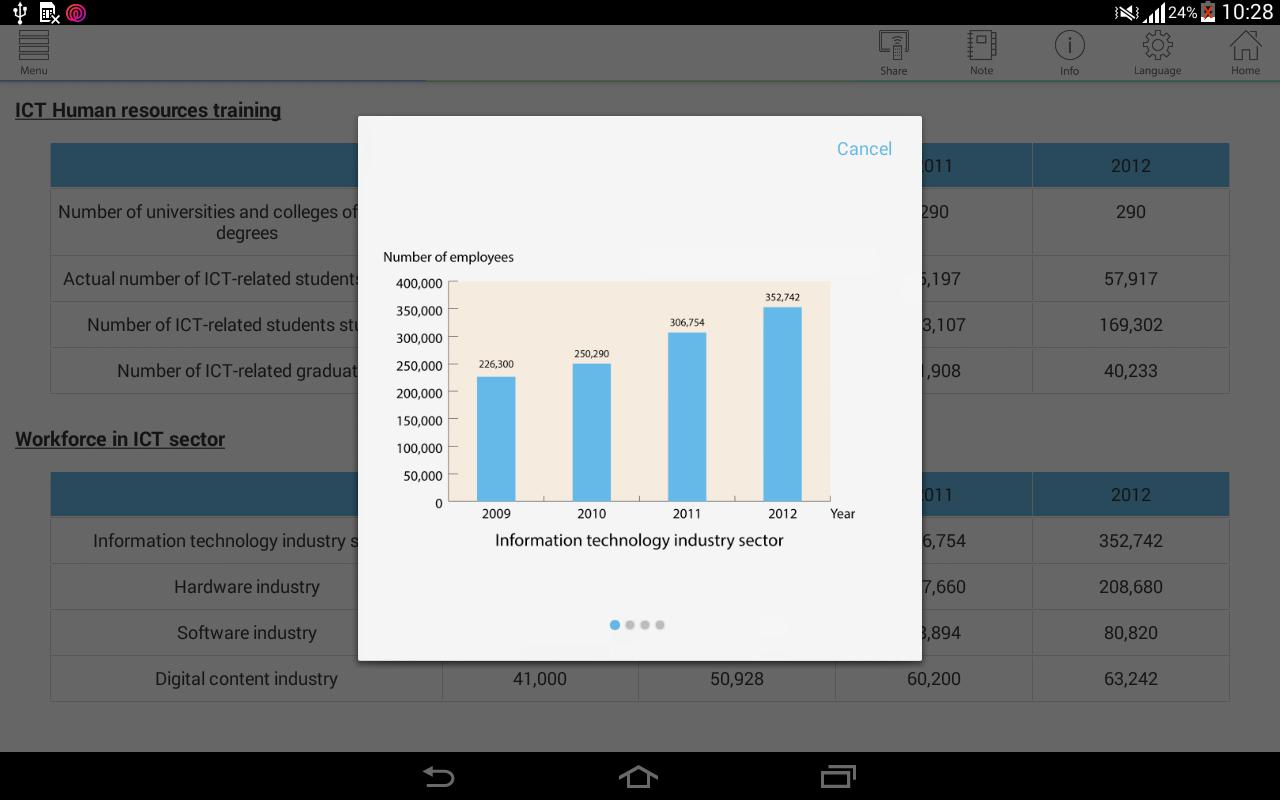
Task: Tap the 'Number of employees' axis label
Action: pos(448,257)
